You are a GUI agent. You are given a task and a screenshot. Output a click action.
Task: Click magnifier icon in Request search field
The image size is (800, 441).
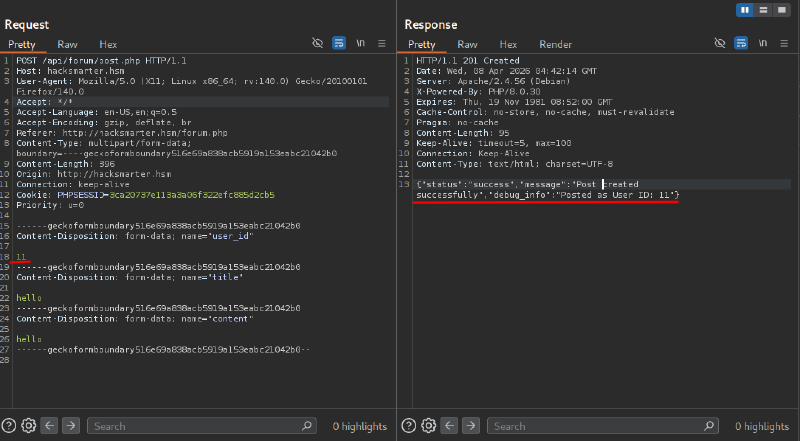(x=307, y=425)
